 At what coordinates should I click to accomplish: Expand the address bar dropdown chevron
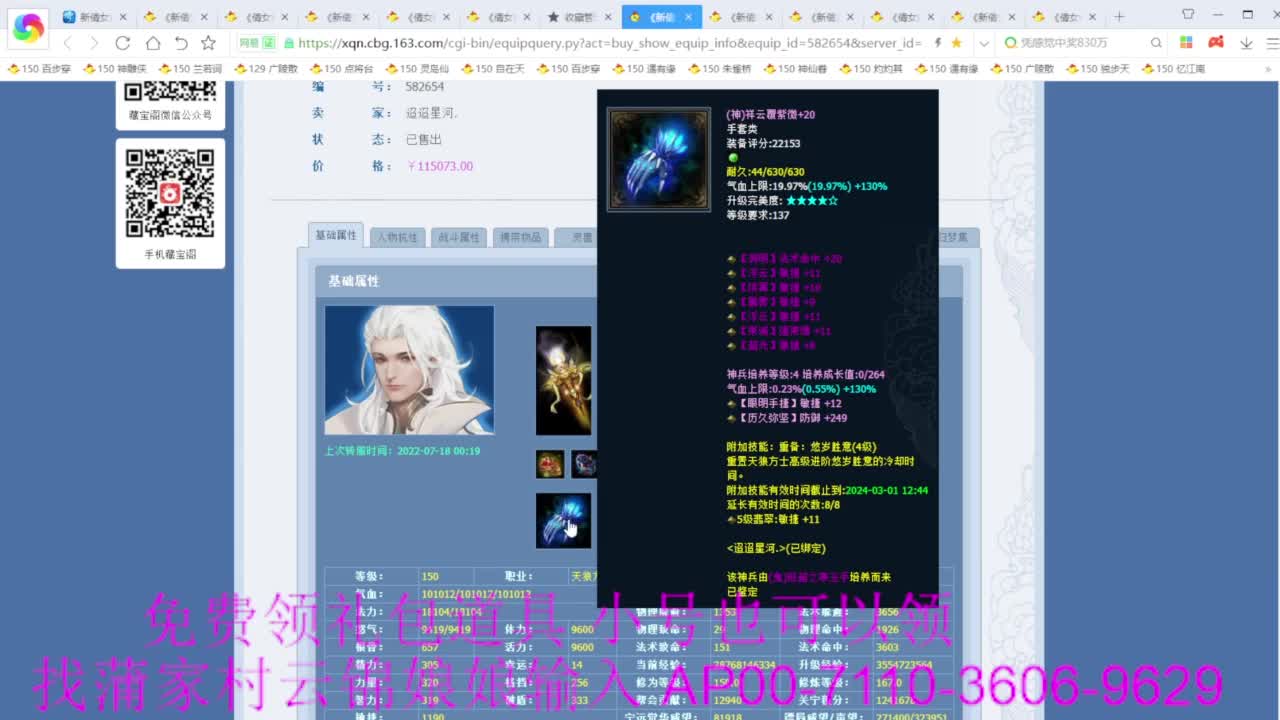click(984, 43)
